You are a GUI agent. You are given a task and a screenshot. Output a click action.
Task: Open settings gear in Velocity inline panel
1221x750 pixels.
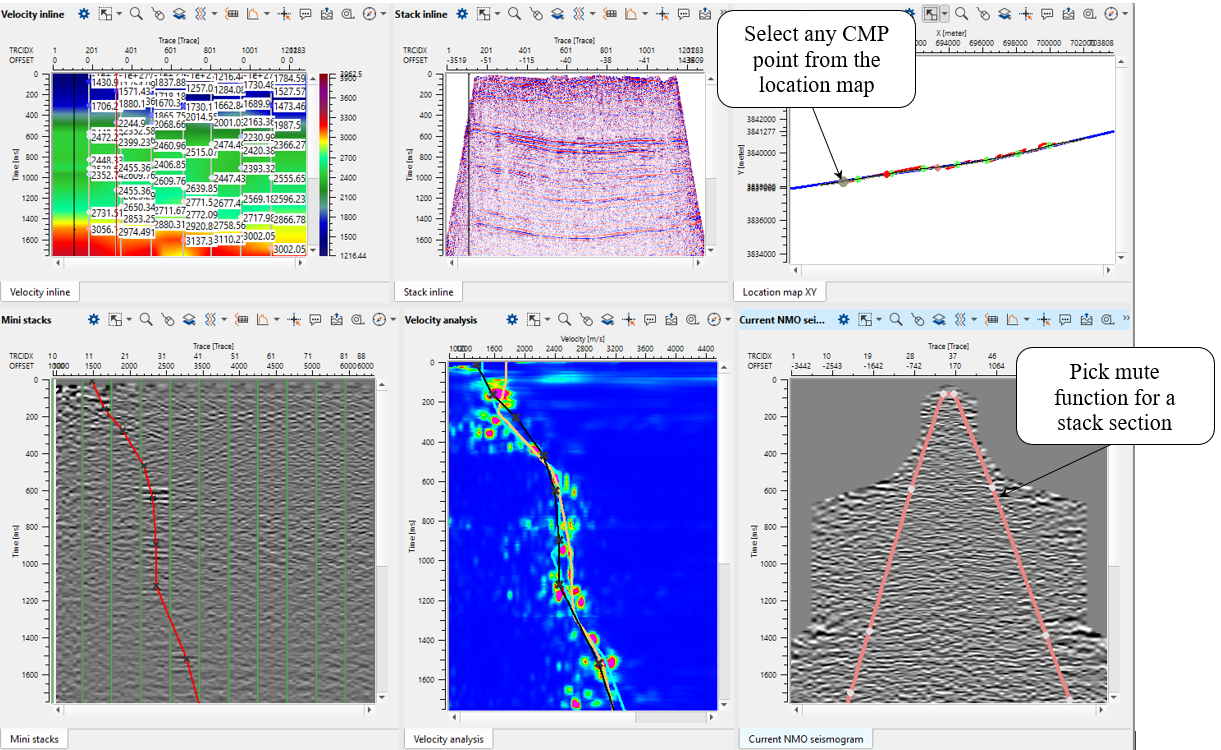click(84, 14)
